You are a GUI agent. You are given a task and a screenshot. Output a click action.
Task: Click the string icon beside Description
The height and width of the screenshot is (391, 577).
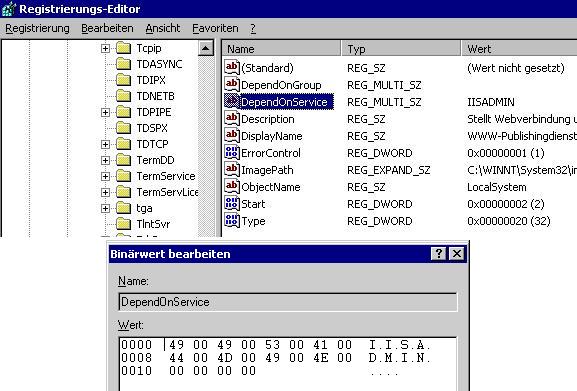click(232, 118)
